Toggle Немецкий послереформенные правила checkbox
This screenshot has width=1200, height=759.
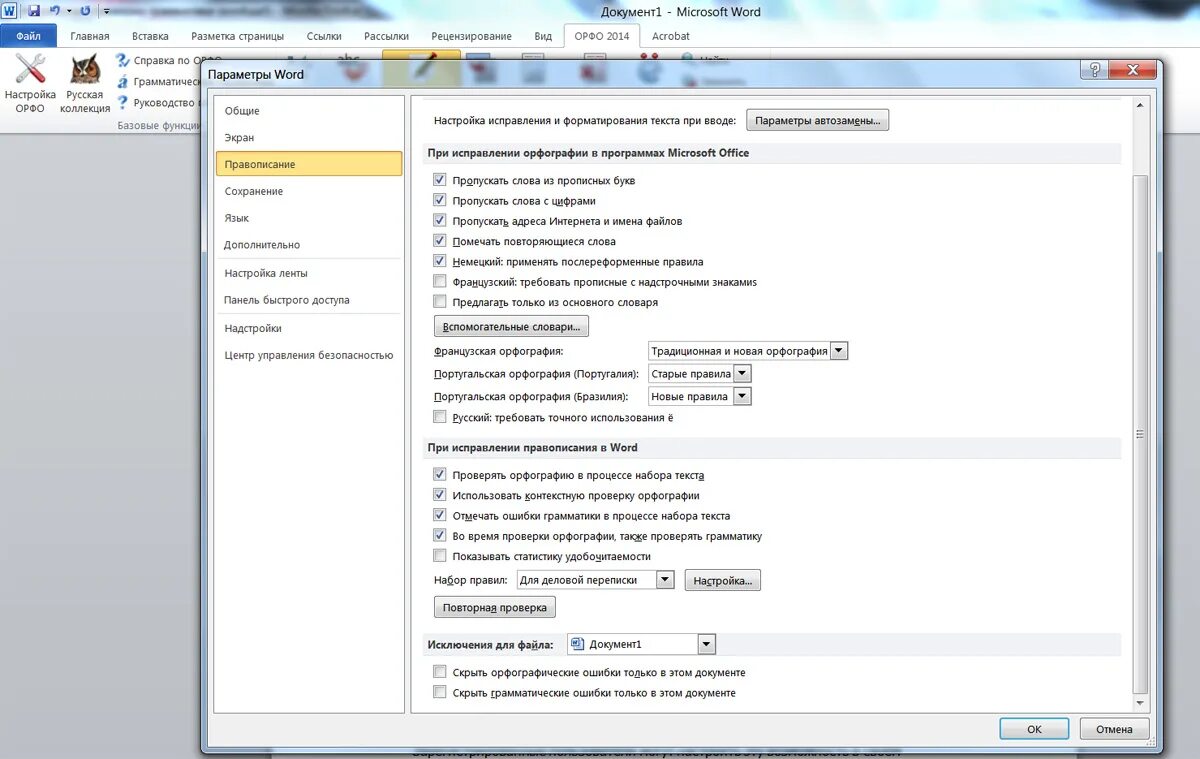point(440,261)
